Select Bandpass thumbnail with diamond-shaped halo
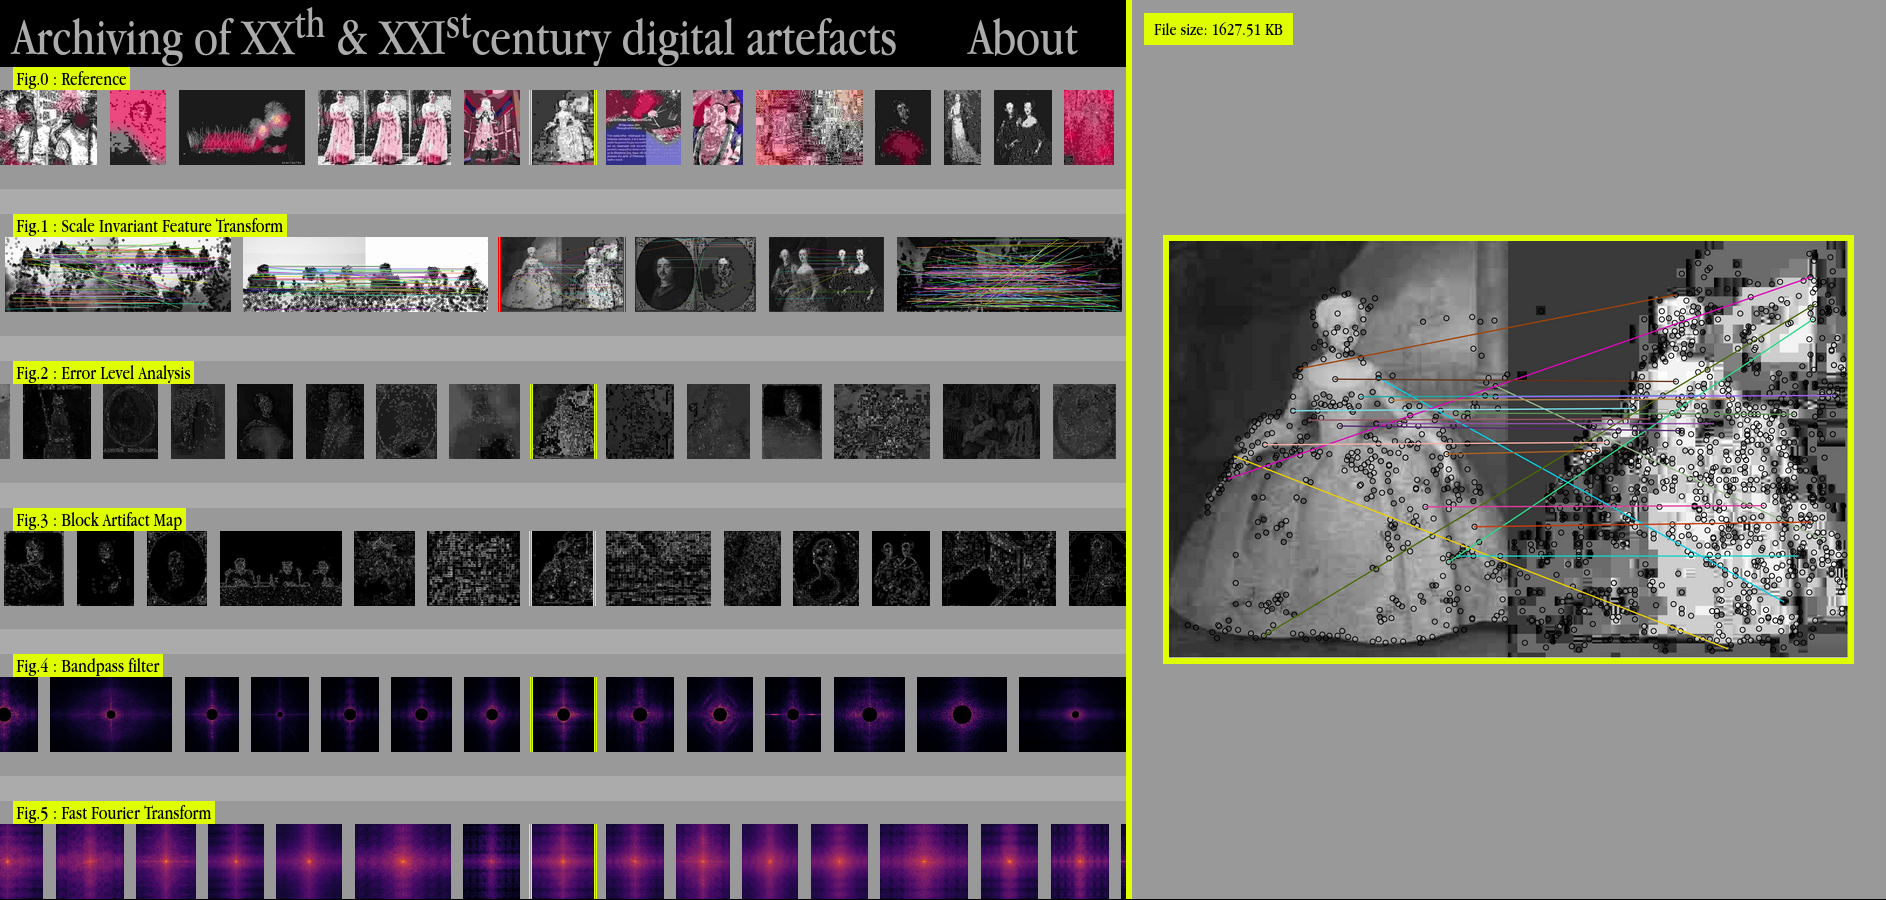1886x900 pixels. 720,714
